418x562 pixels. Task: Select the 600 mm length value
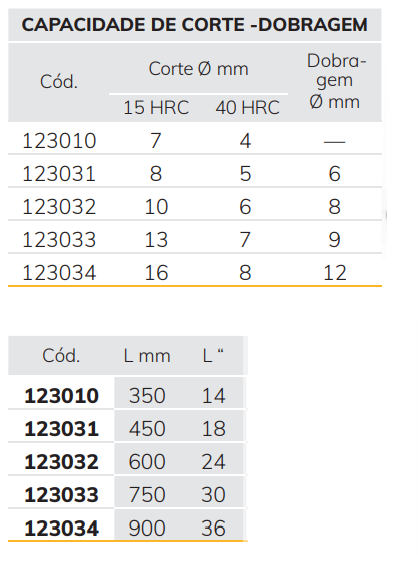point(147,462)
